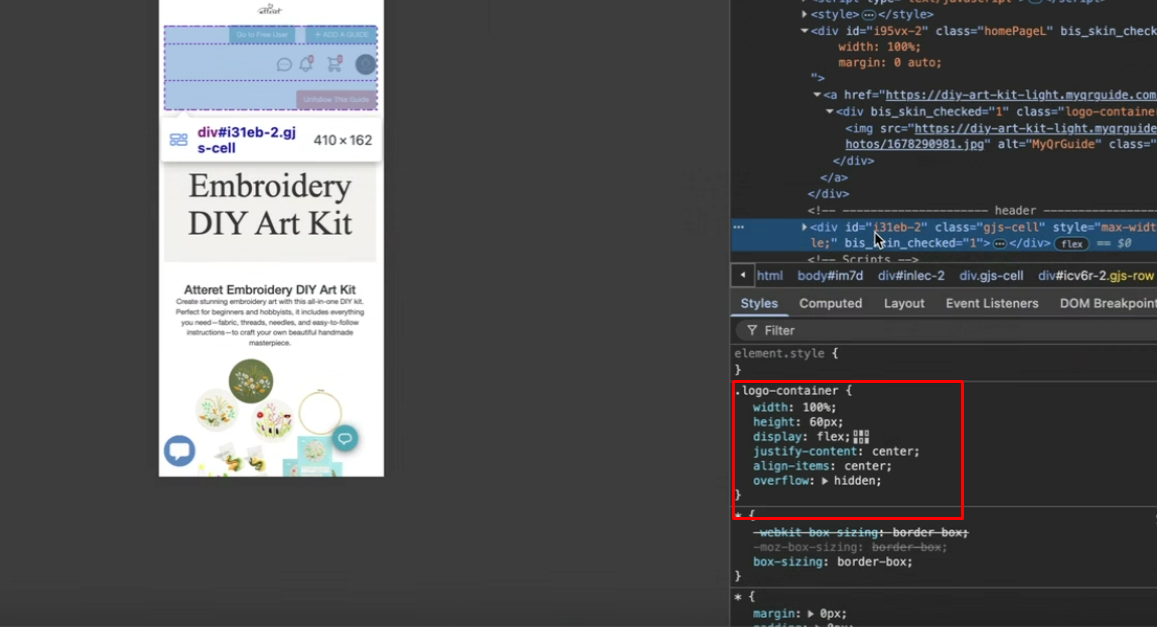Switch to the Layout tab
Image resolution: width=1157 pixels, height=627 pixels.
point(904,303)
